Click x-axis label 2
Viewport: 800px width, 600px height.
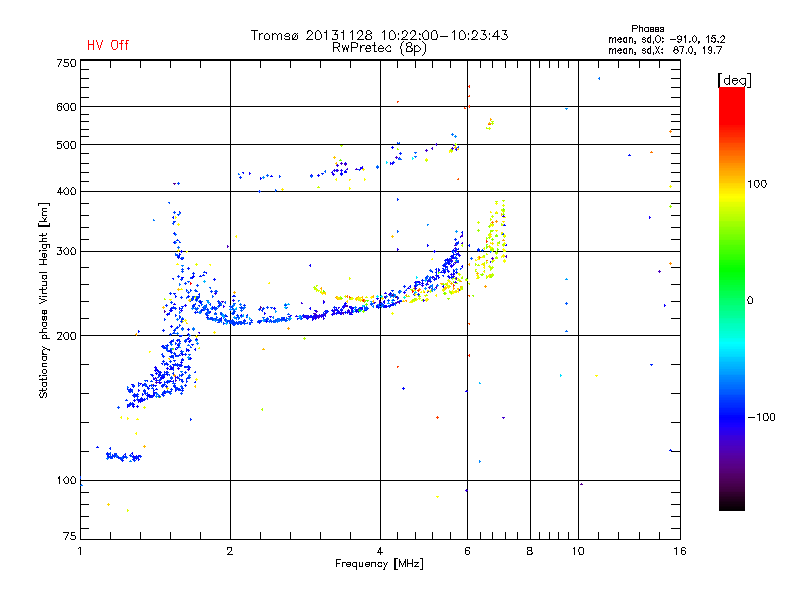pyautogui.click(x=230, y=551)
